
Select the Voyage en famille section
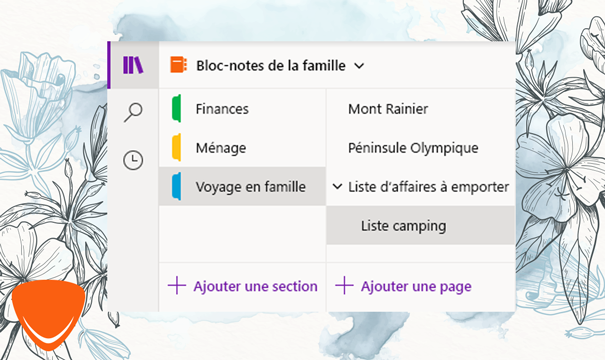coord(242,186)
